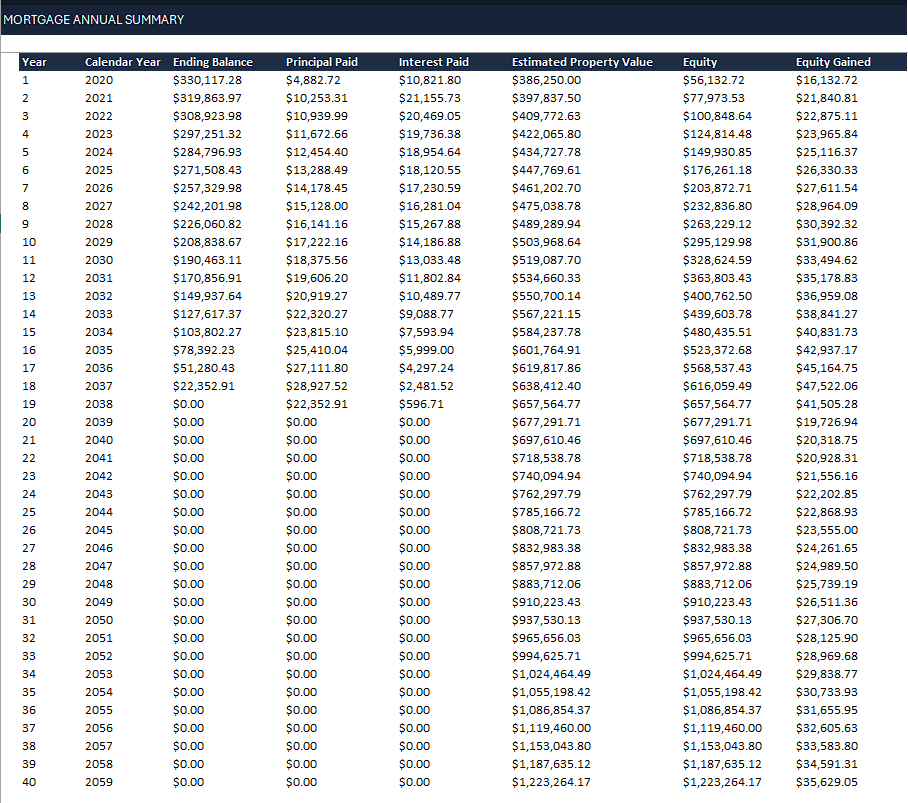Image resolution: width=908 pixels, height=803 pixels.
Task: Click property value cell $1,024,464.49
Action: pyautogui.click(x=551, y=673)
